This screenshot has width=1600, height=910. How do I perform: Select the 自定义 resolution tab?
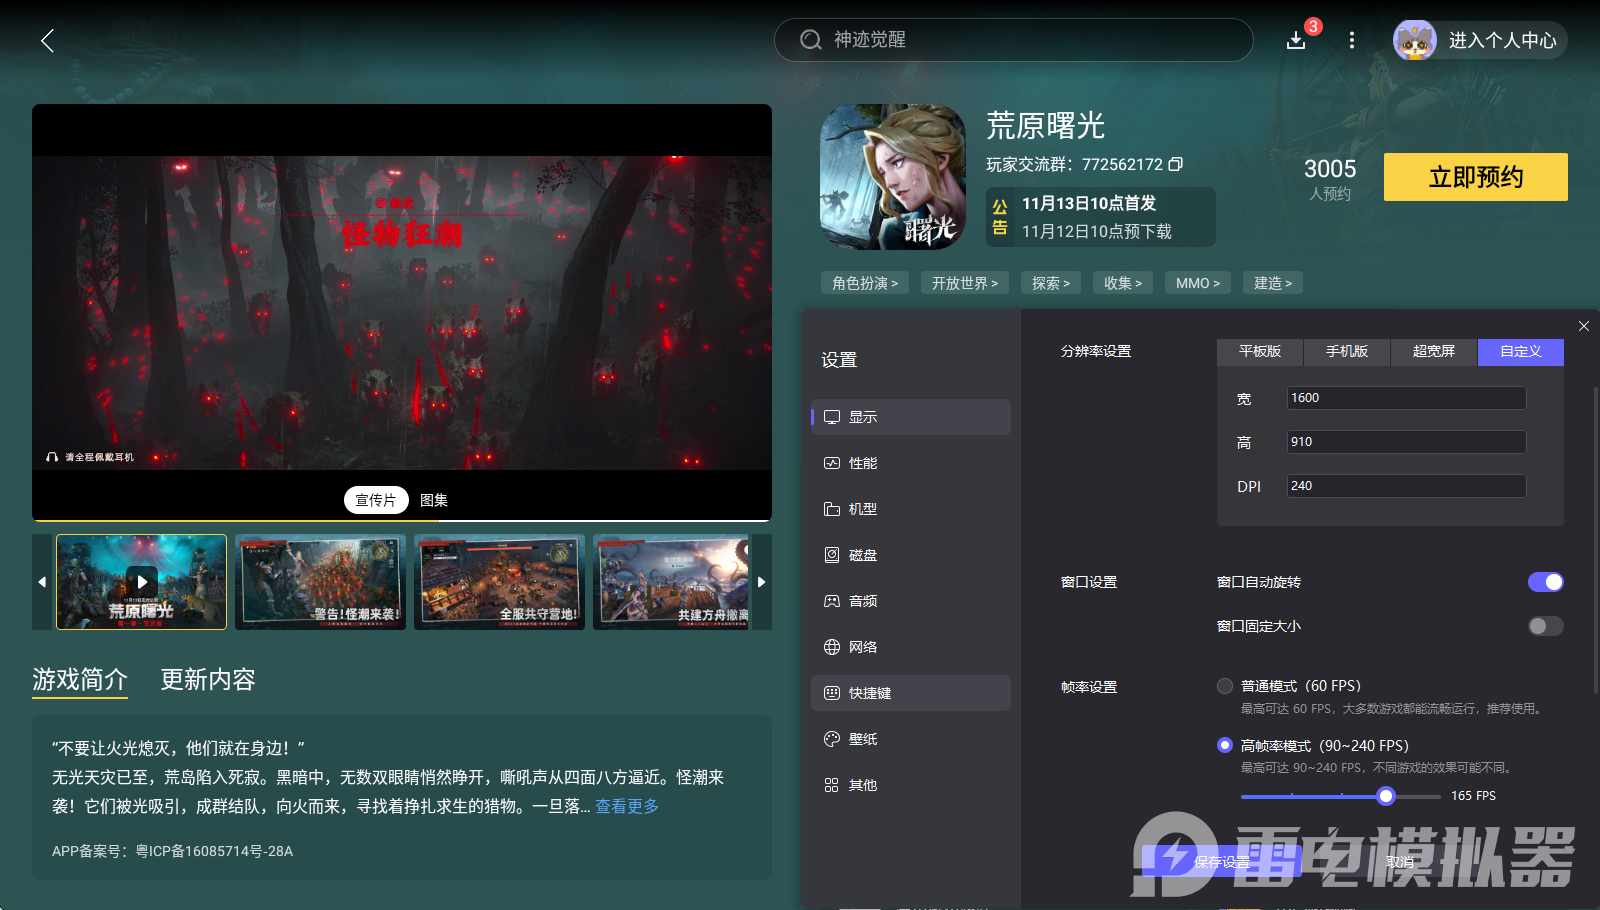1521,352
